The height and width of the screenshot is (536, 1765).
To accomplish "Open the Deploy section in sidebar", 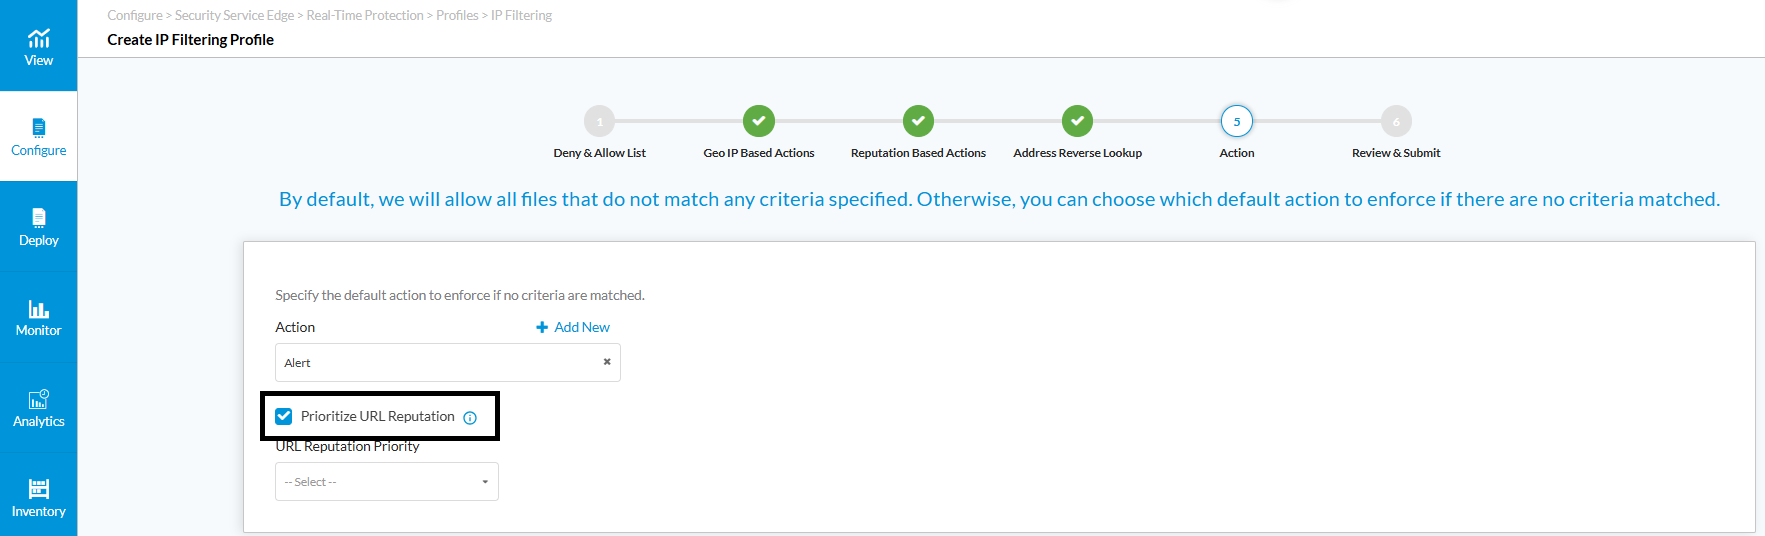I will coord(38,227).
